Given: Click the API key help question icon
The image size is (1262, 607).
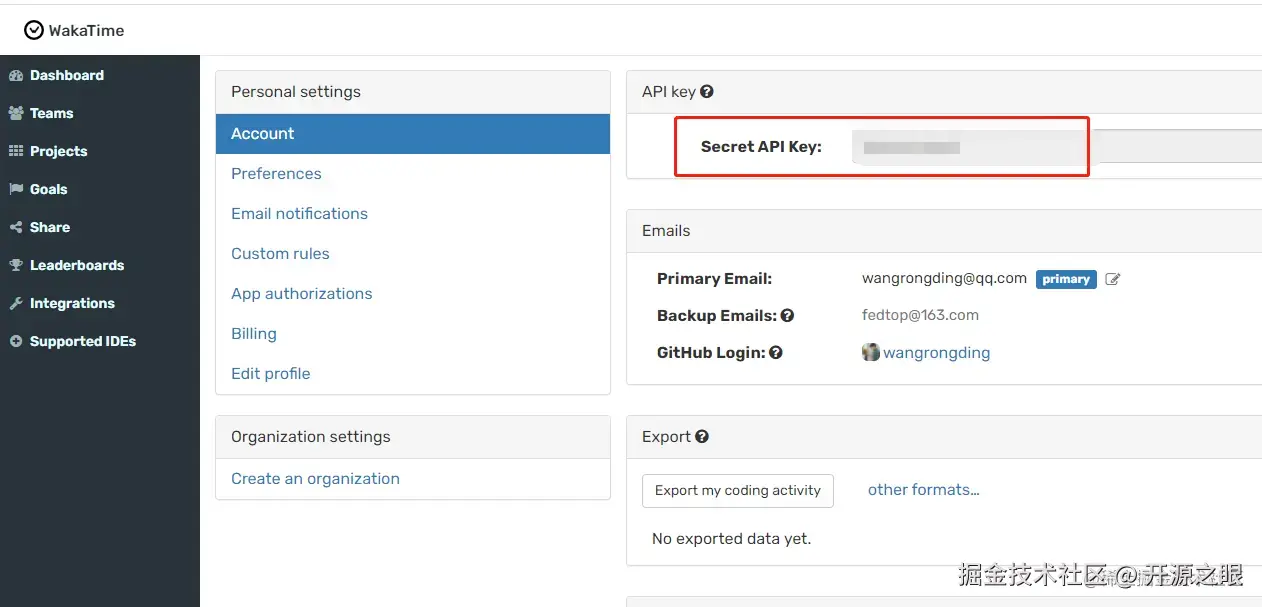Looking at the screenshot, I should pos(707,92).
